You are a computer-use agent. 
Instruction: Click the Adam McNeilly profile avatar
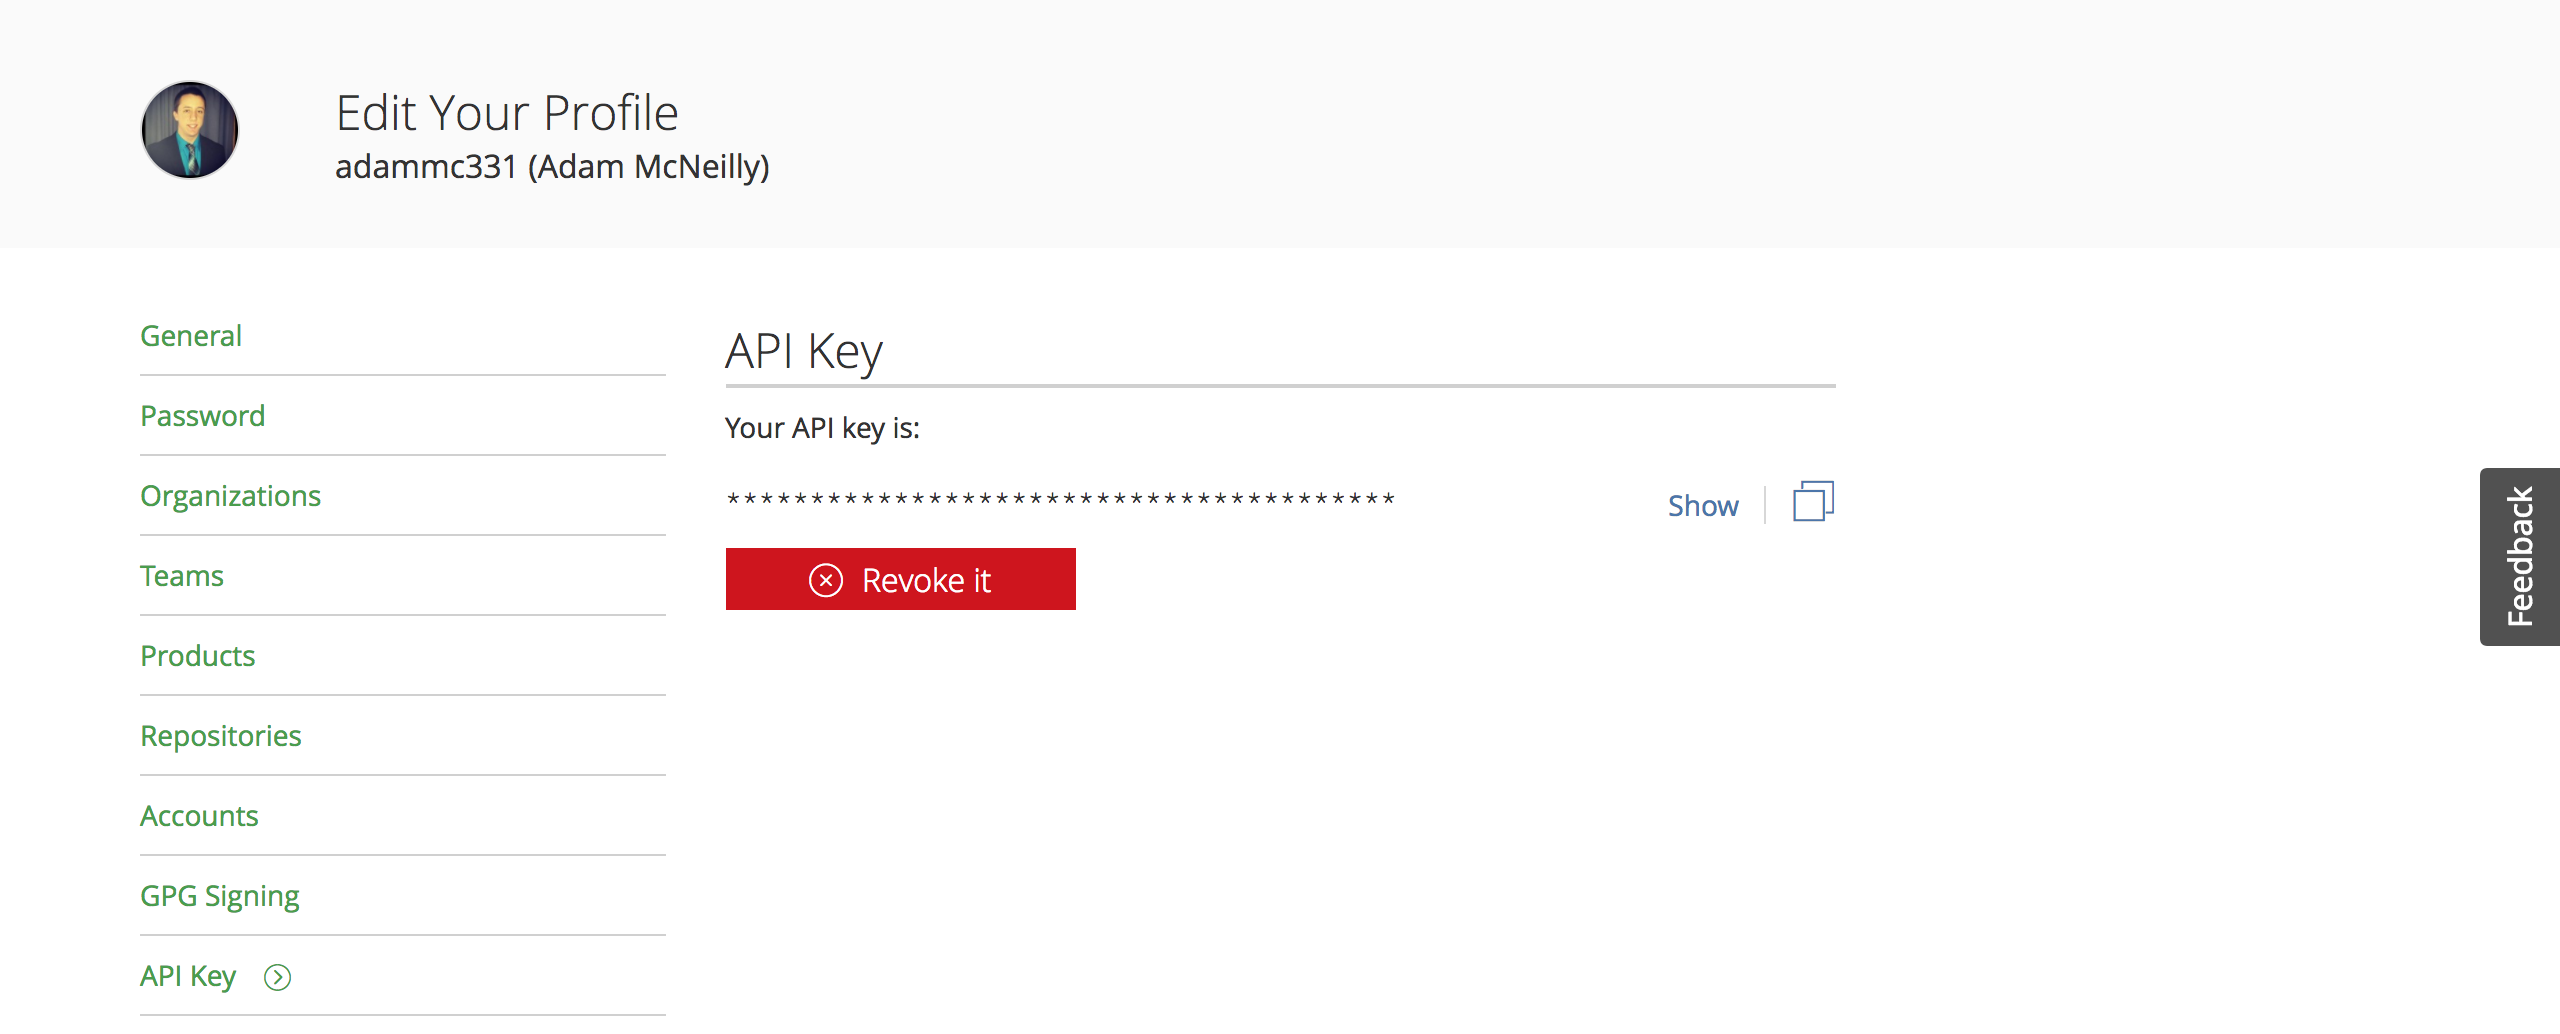[190, 130]
